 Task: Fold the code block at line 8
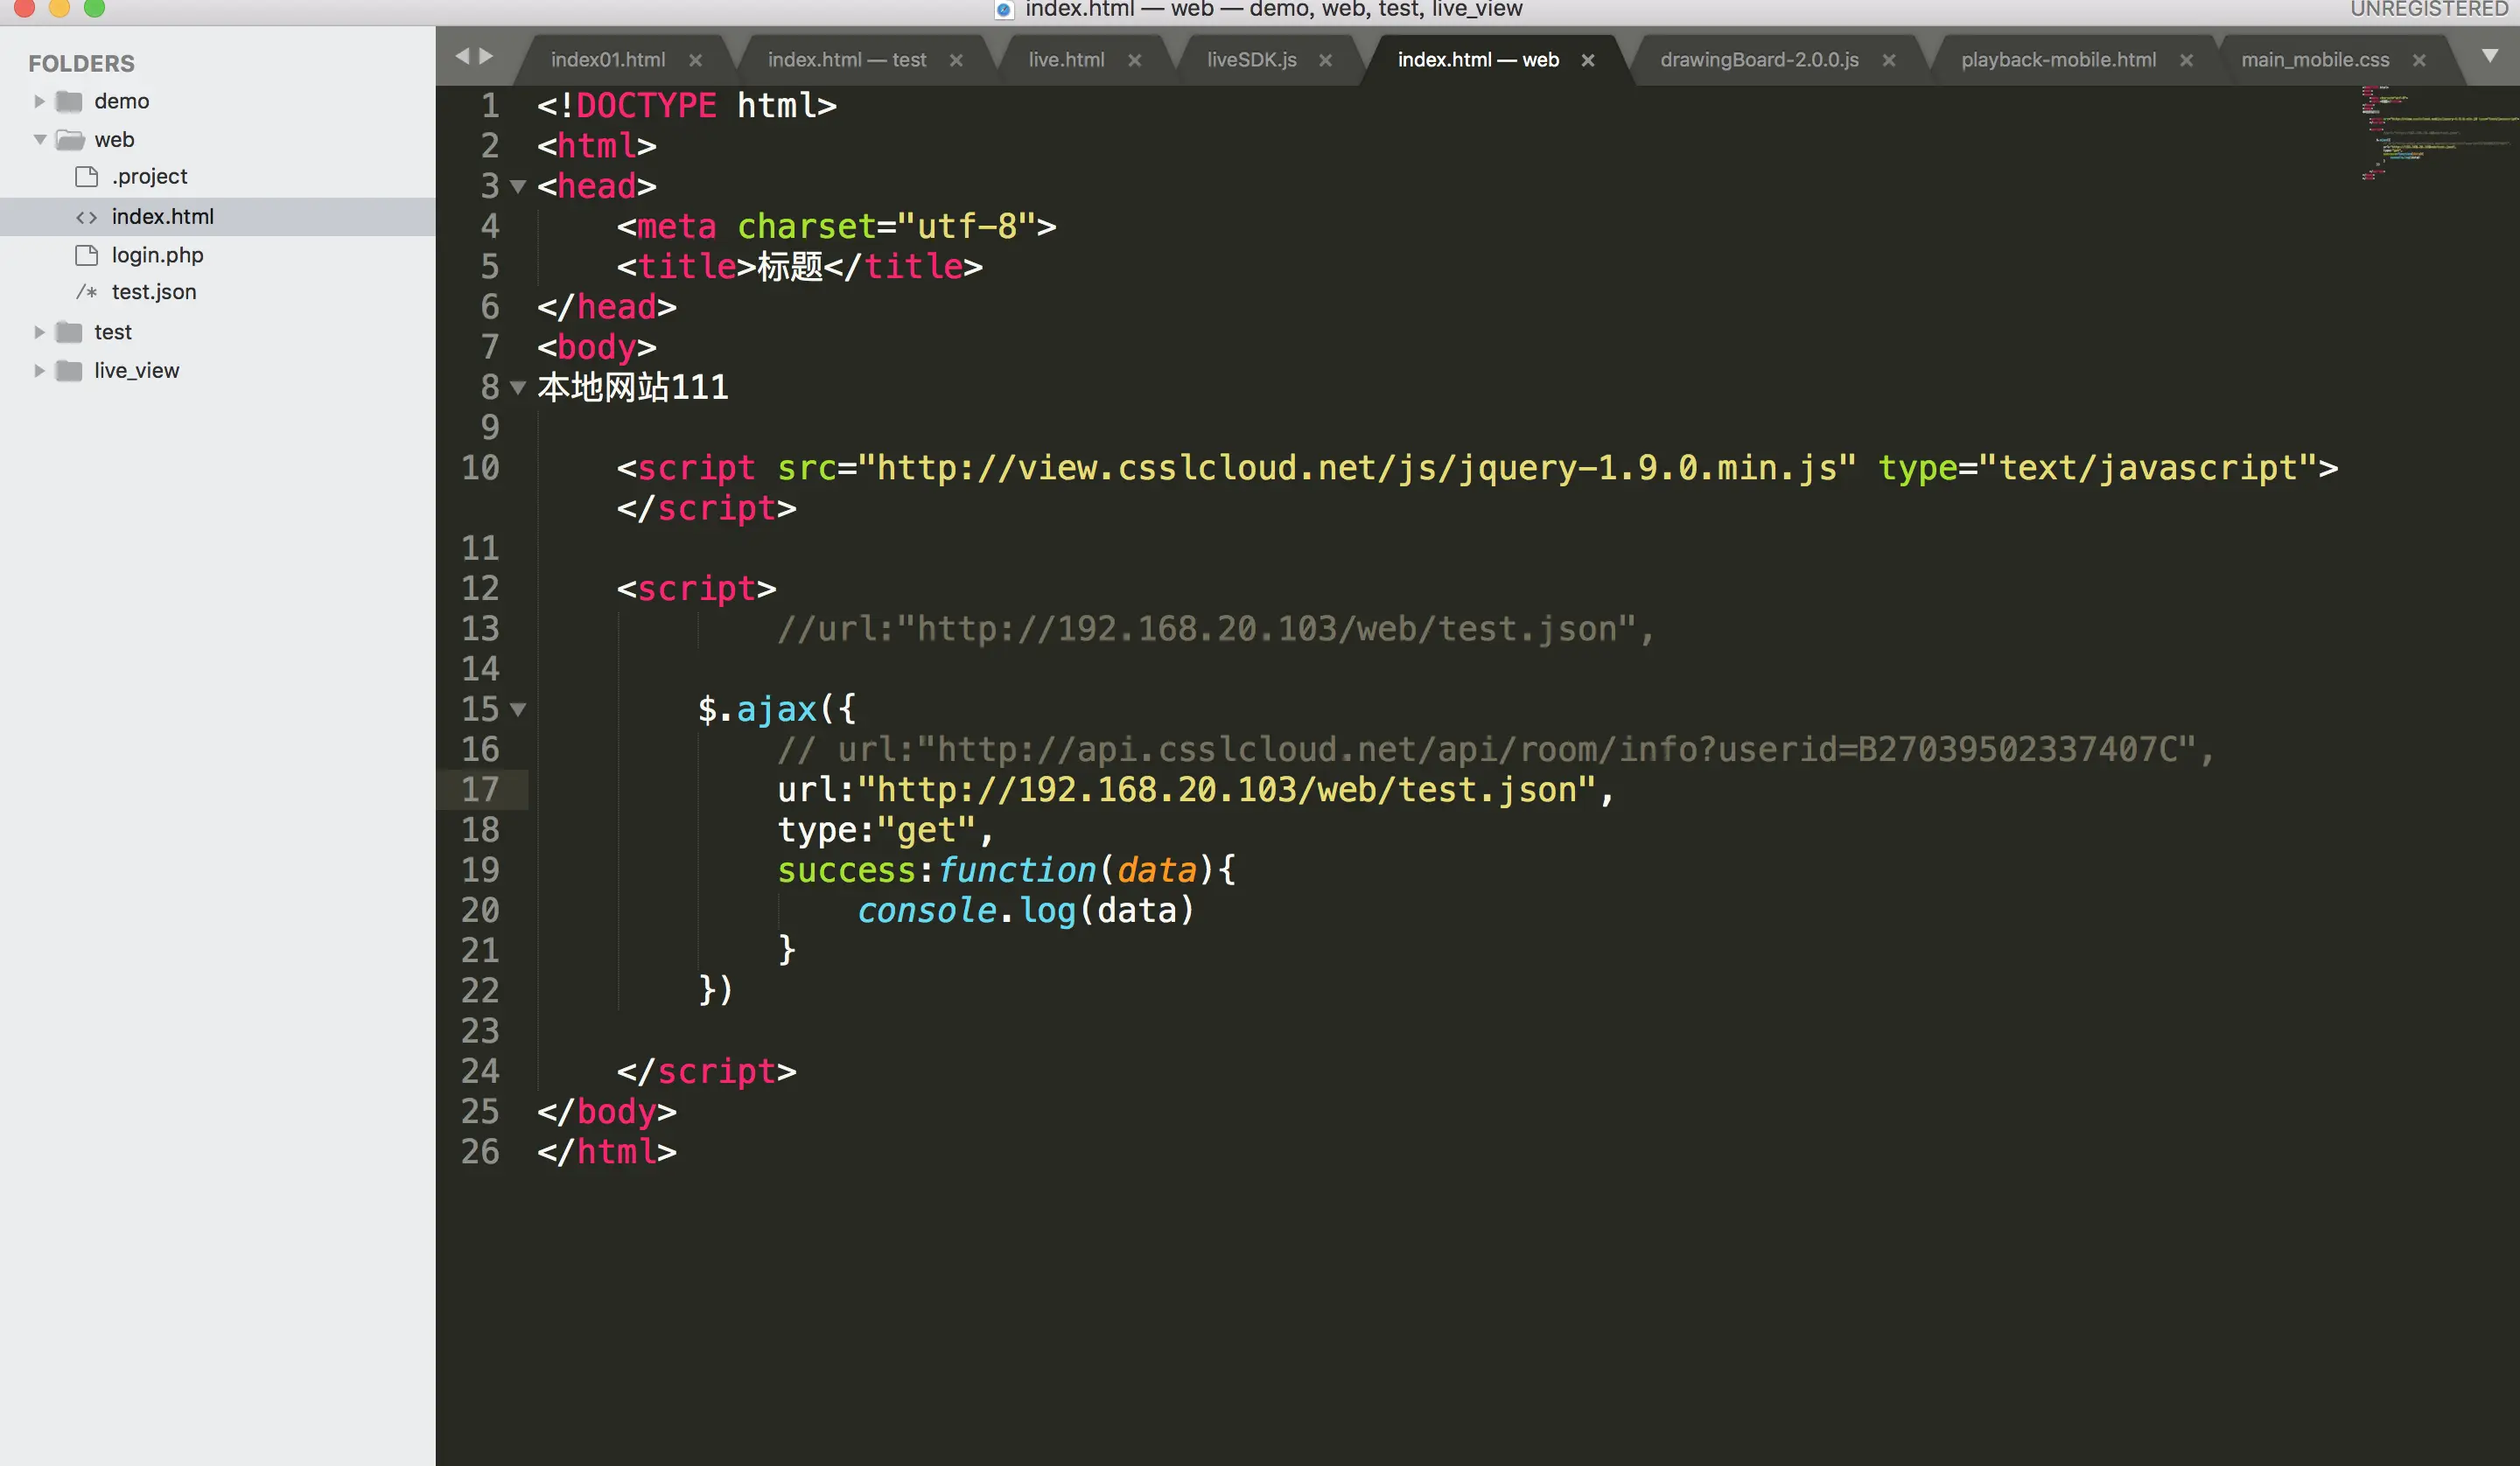coord(518,388)
